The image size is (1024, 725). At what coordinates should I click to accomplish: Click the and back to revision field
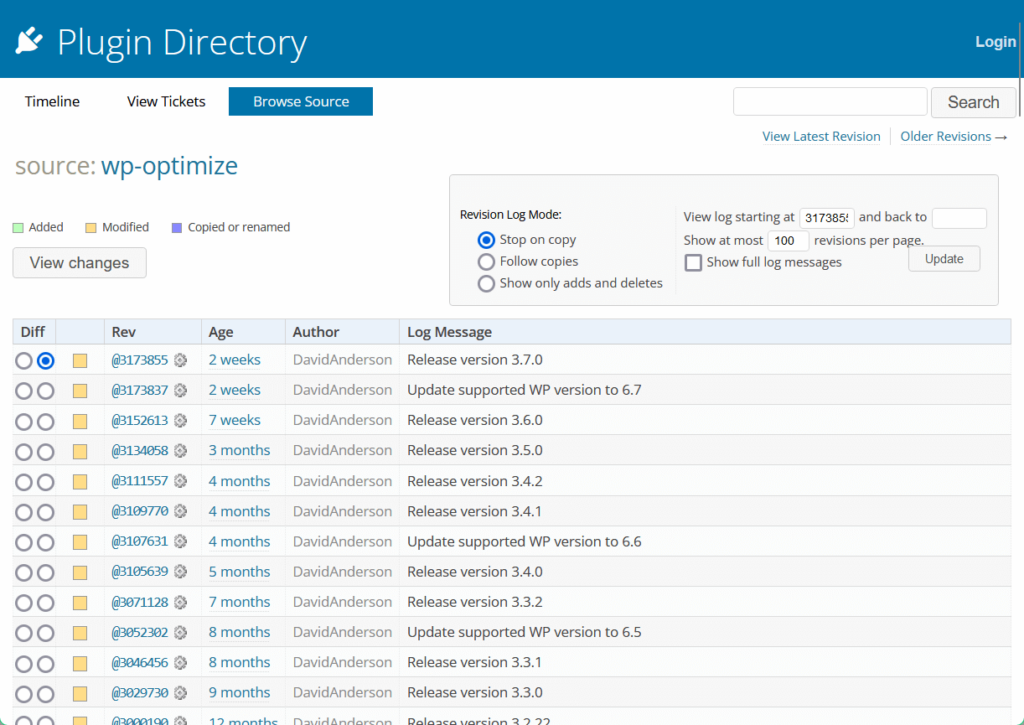(x=959, y=218)
